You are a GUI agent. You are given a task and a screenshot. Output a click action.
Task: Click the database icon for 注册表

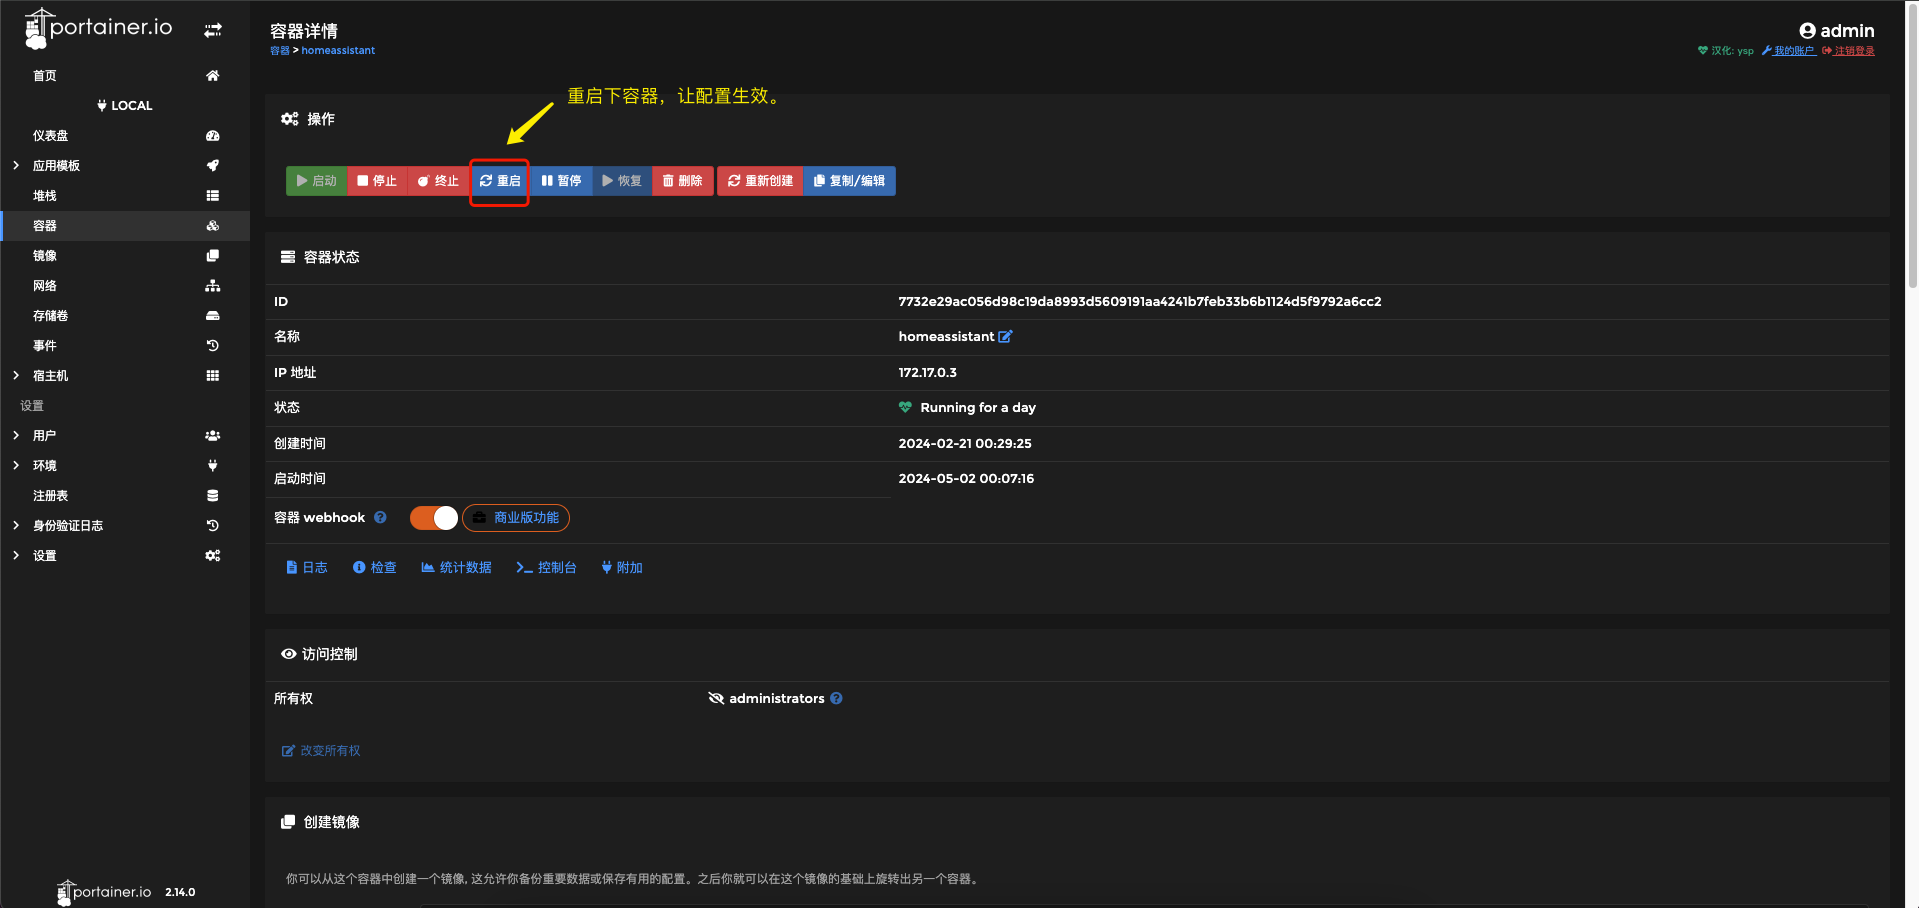tap(212, 496)
